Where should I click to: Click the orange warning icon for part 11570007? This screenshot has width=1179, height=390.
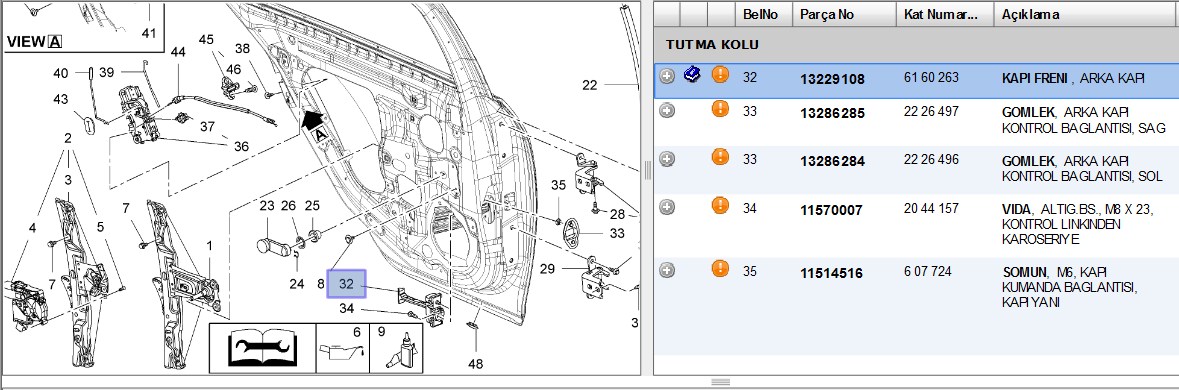click(x=720, y=205)
